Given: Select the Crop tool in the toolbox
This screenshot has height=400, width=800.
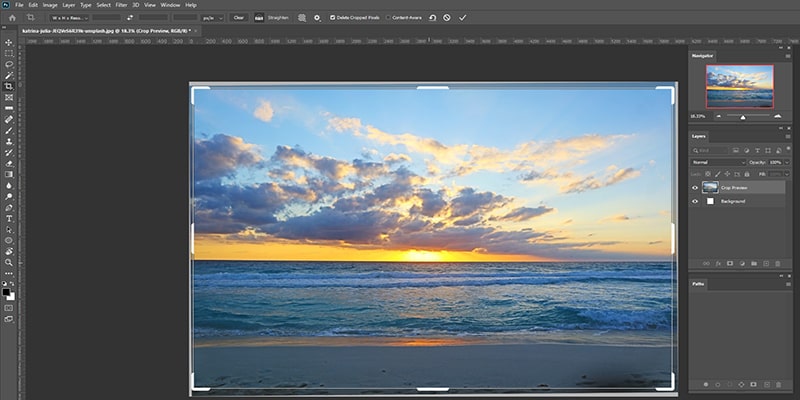Looking at the screenshot, I should (9, 86).
